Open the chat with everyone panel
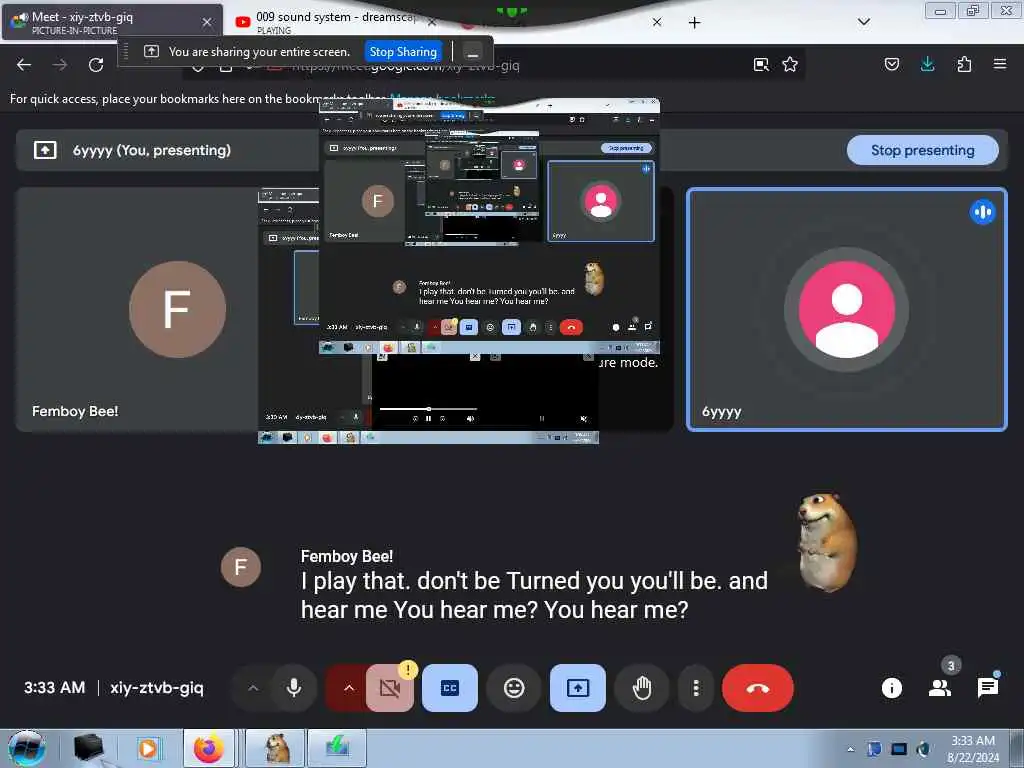Viewport: 1024px width, 768px height. click(x=987, y=688)
